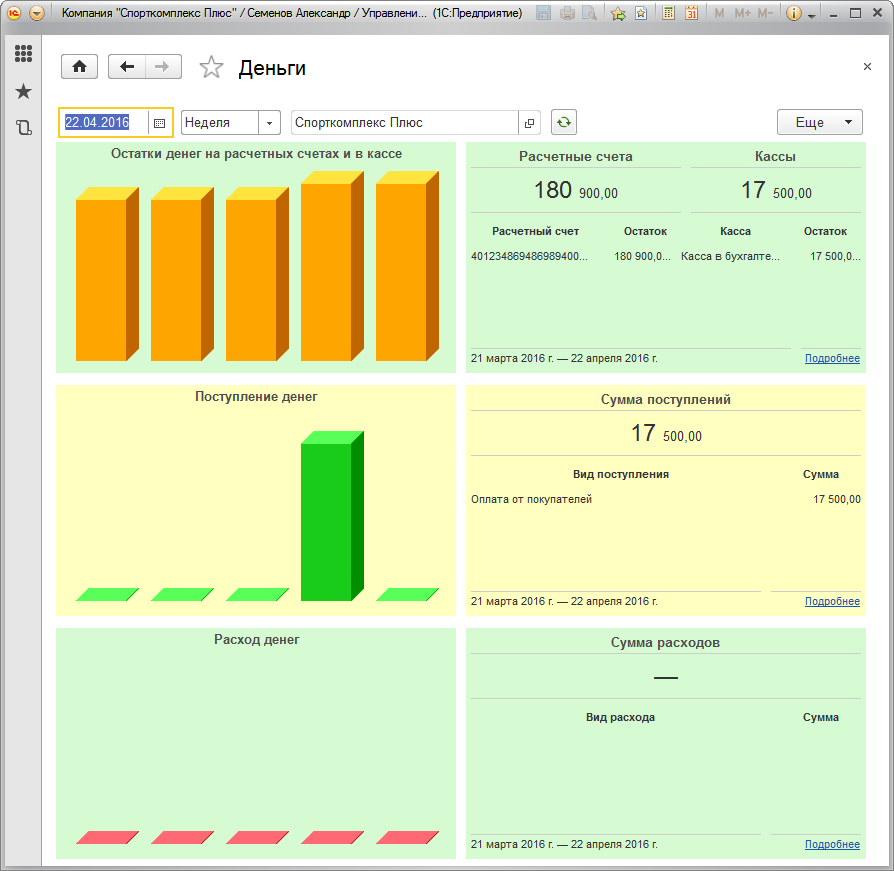Open the title bar calendar icon
This screenshot has width=894, height=871.
pyautogui.click(x=690, y=14)
